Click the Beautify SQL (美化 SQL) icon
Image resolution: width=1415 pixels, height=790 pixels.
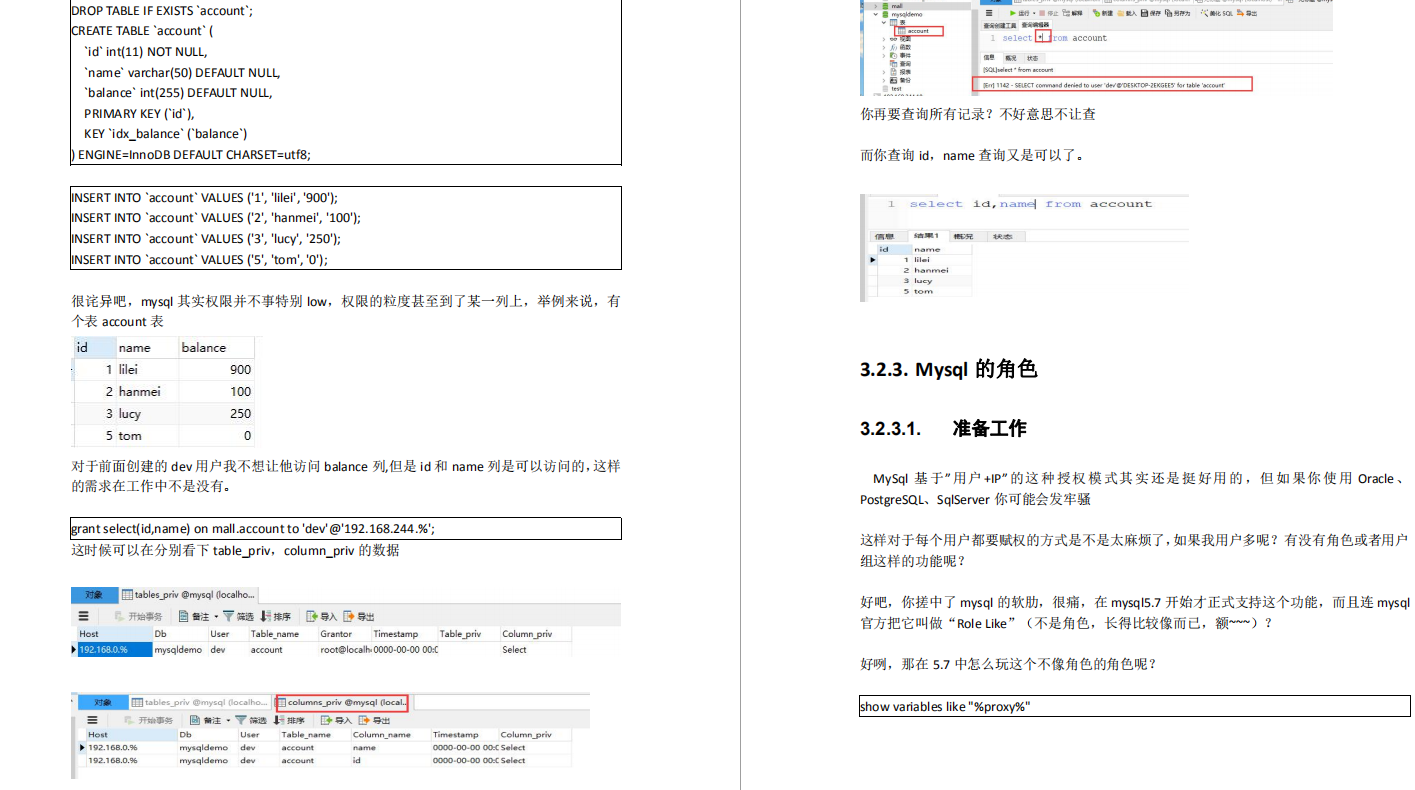pyautogui.click(x=1206, y=13)
